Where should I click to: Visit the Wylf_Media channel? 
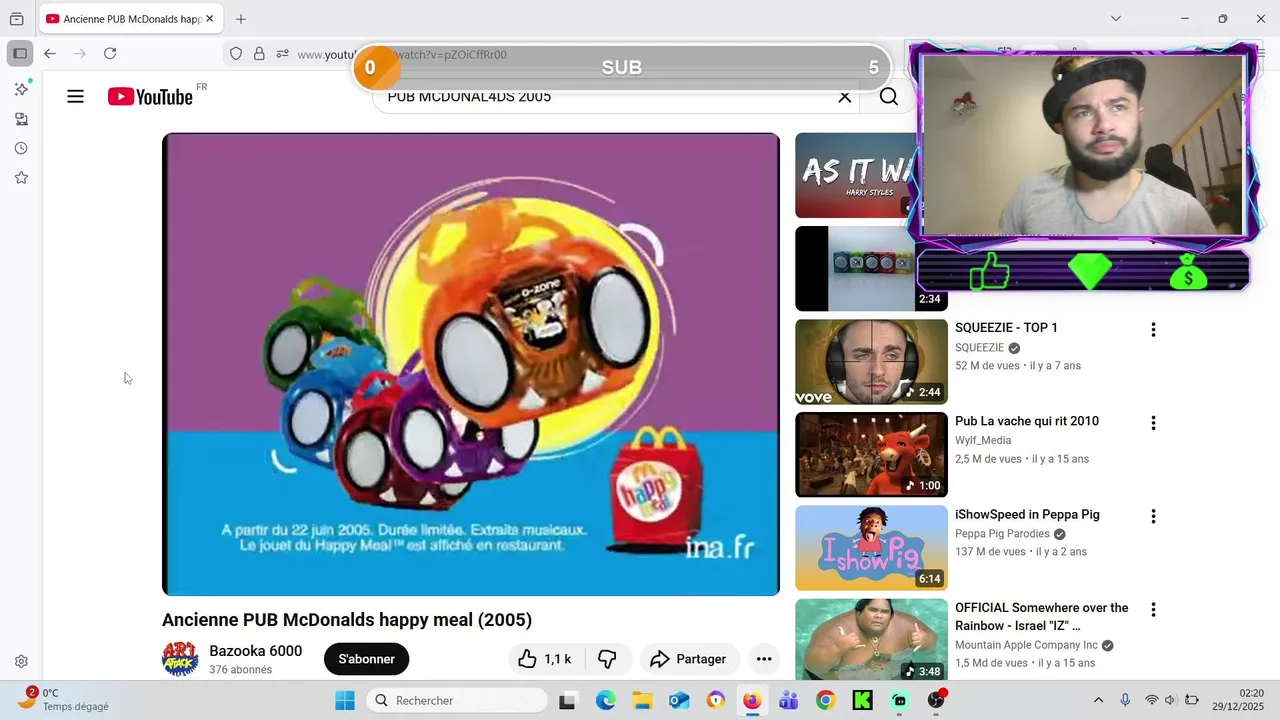point(983,440)
